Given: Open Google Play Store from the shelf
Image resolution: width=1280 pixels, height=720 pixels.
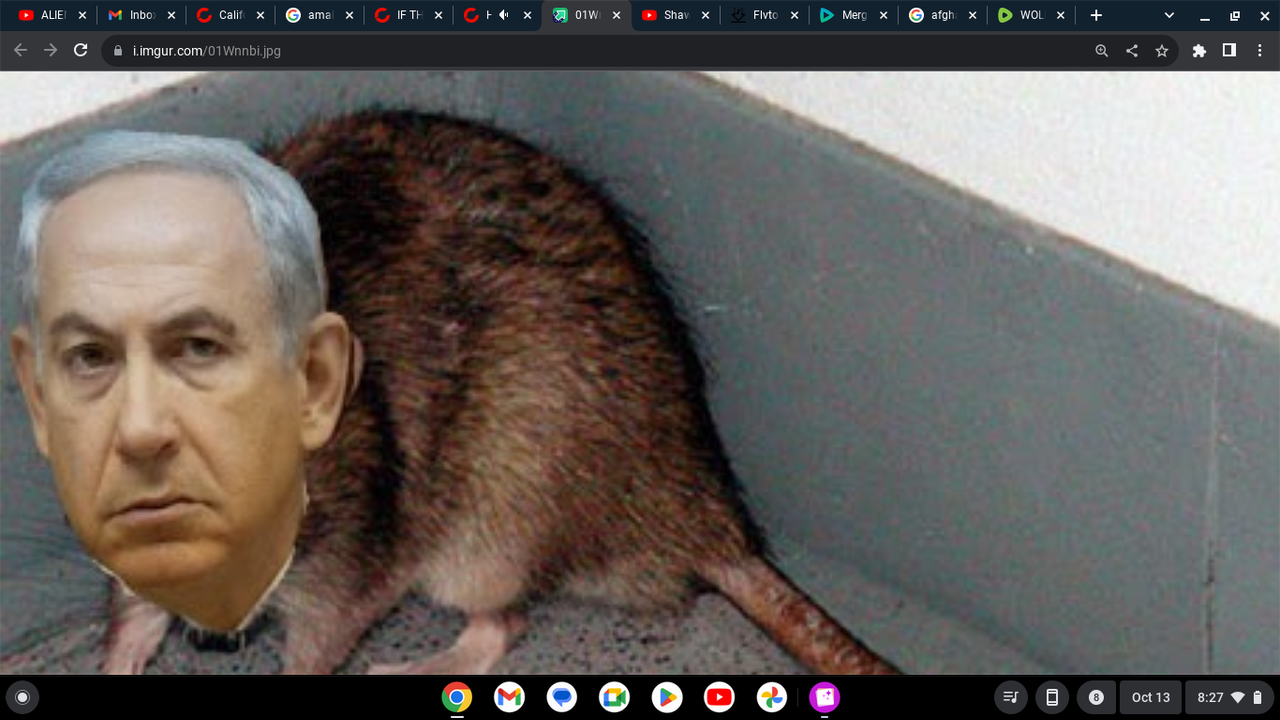Looking at the screenshot, I should [666, 697].
